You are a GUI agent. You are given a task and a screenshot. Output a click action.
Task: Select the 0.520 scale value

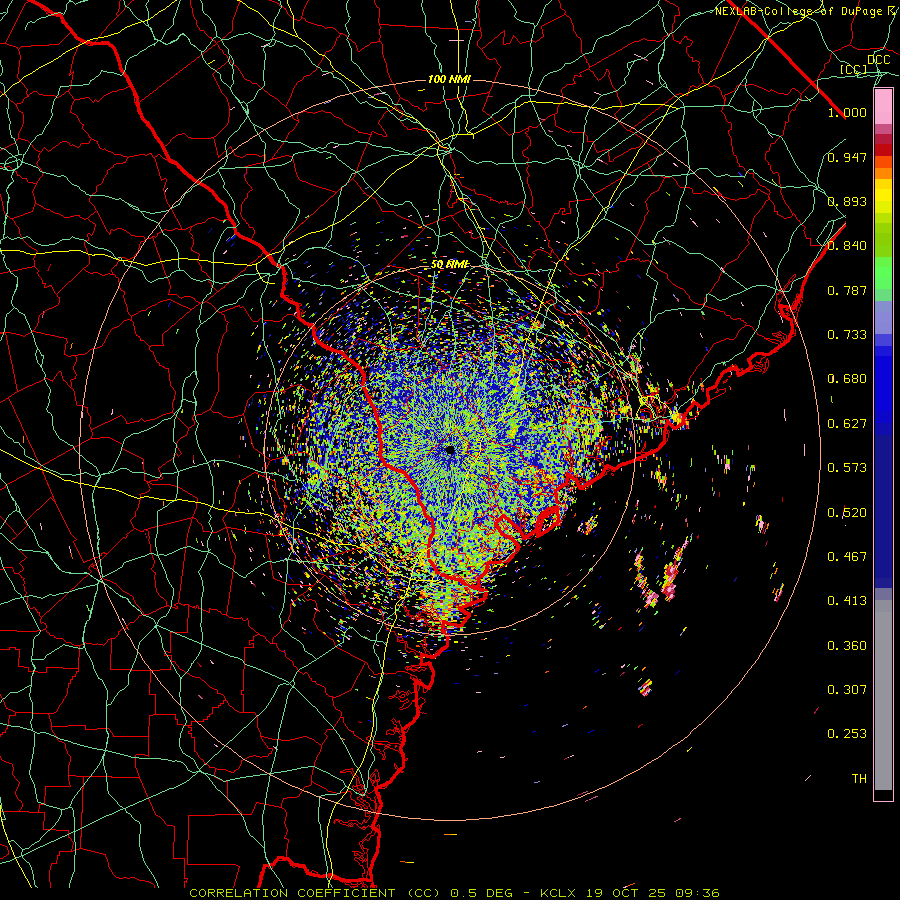[847, 513]
